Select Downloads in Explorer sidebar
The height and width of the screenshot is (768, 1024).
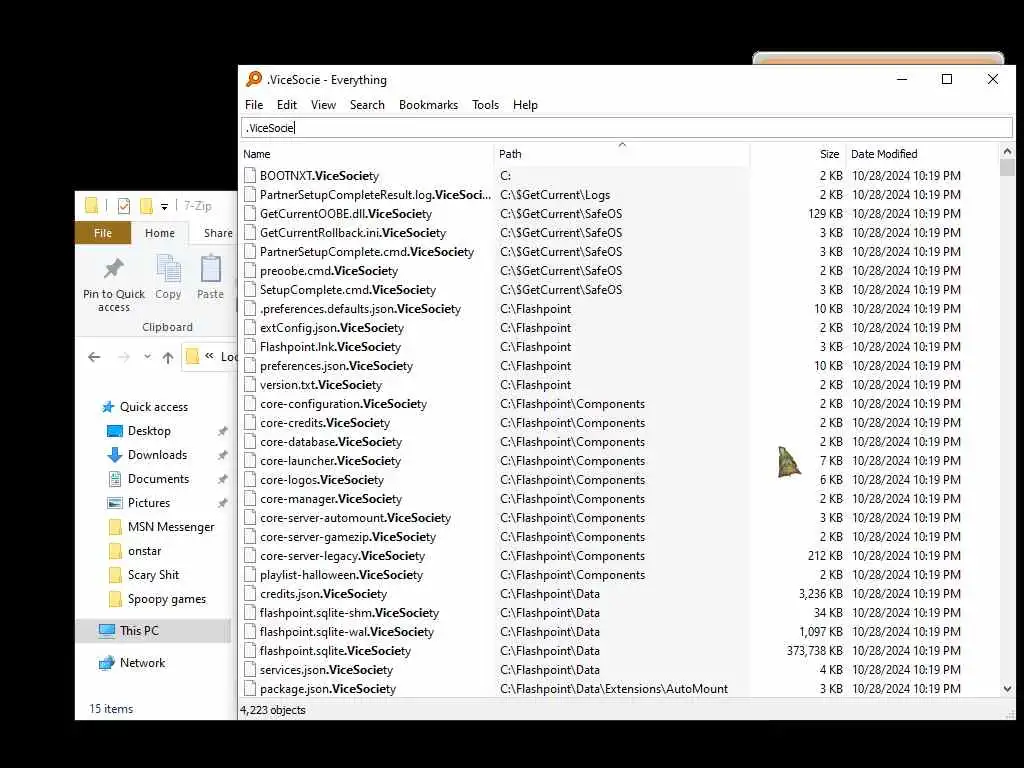click(x=157, y=455)
